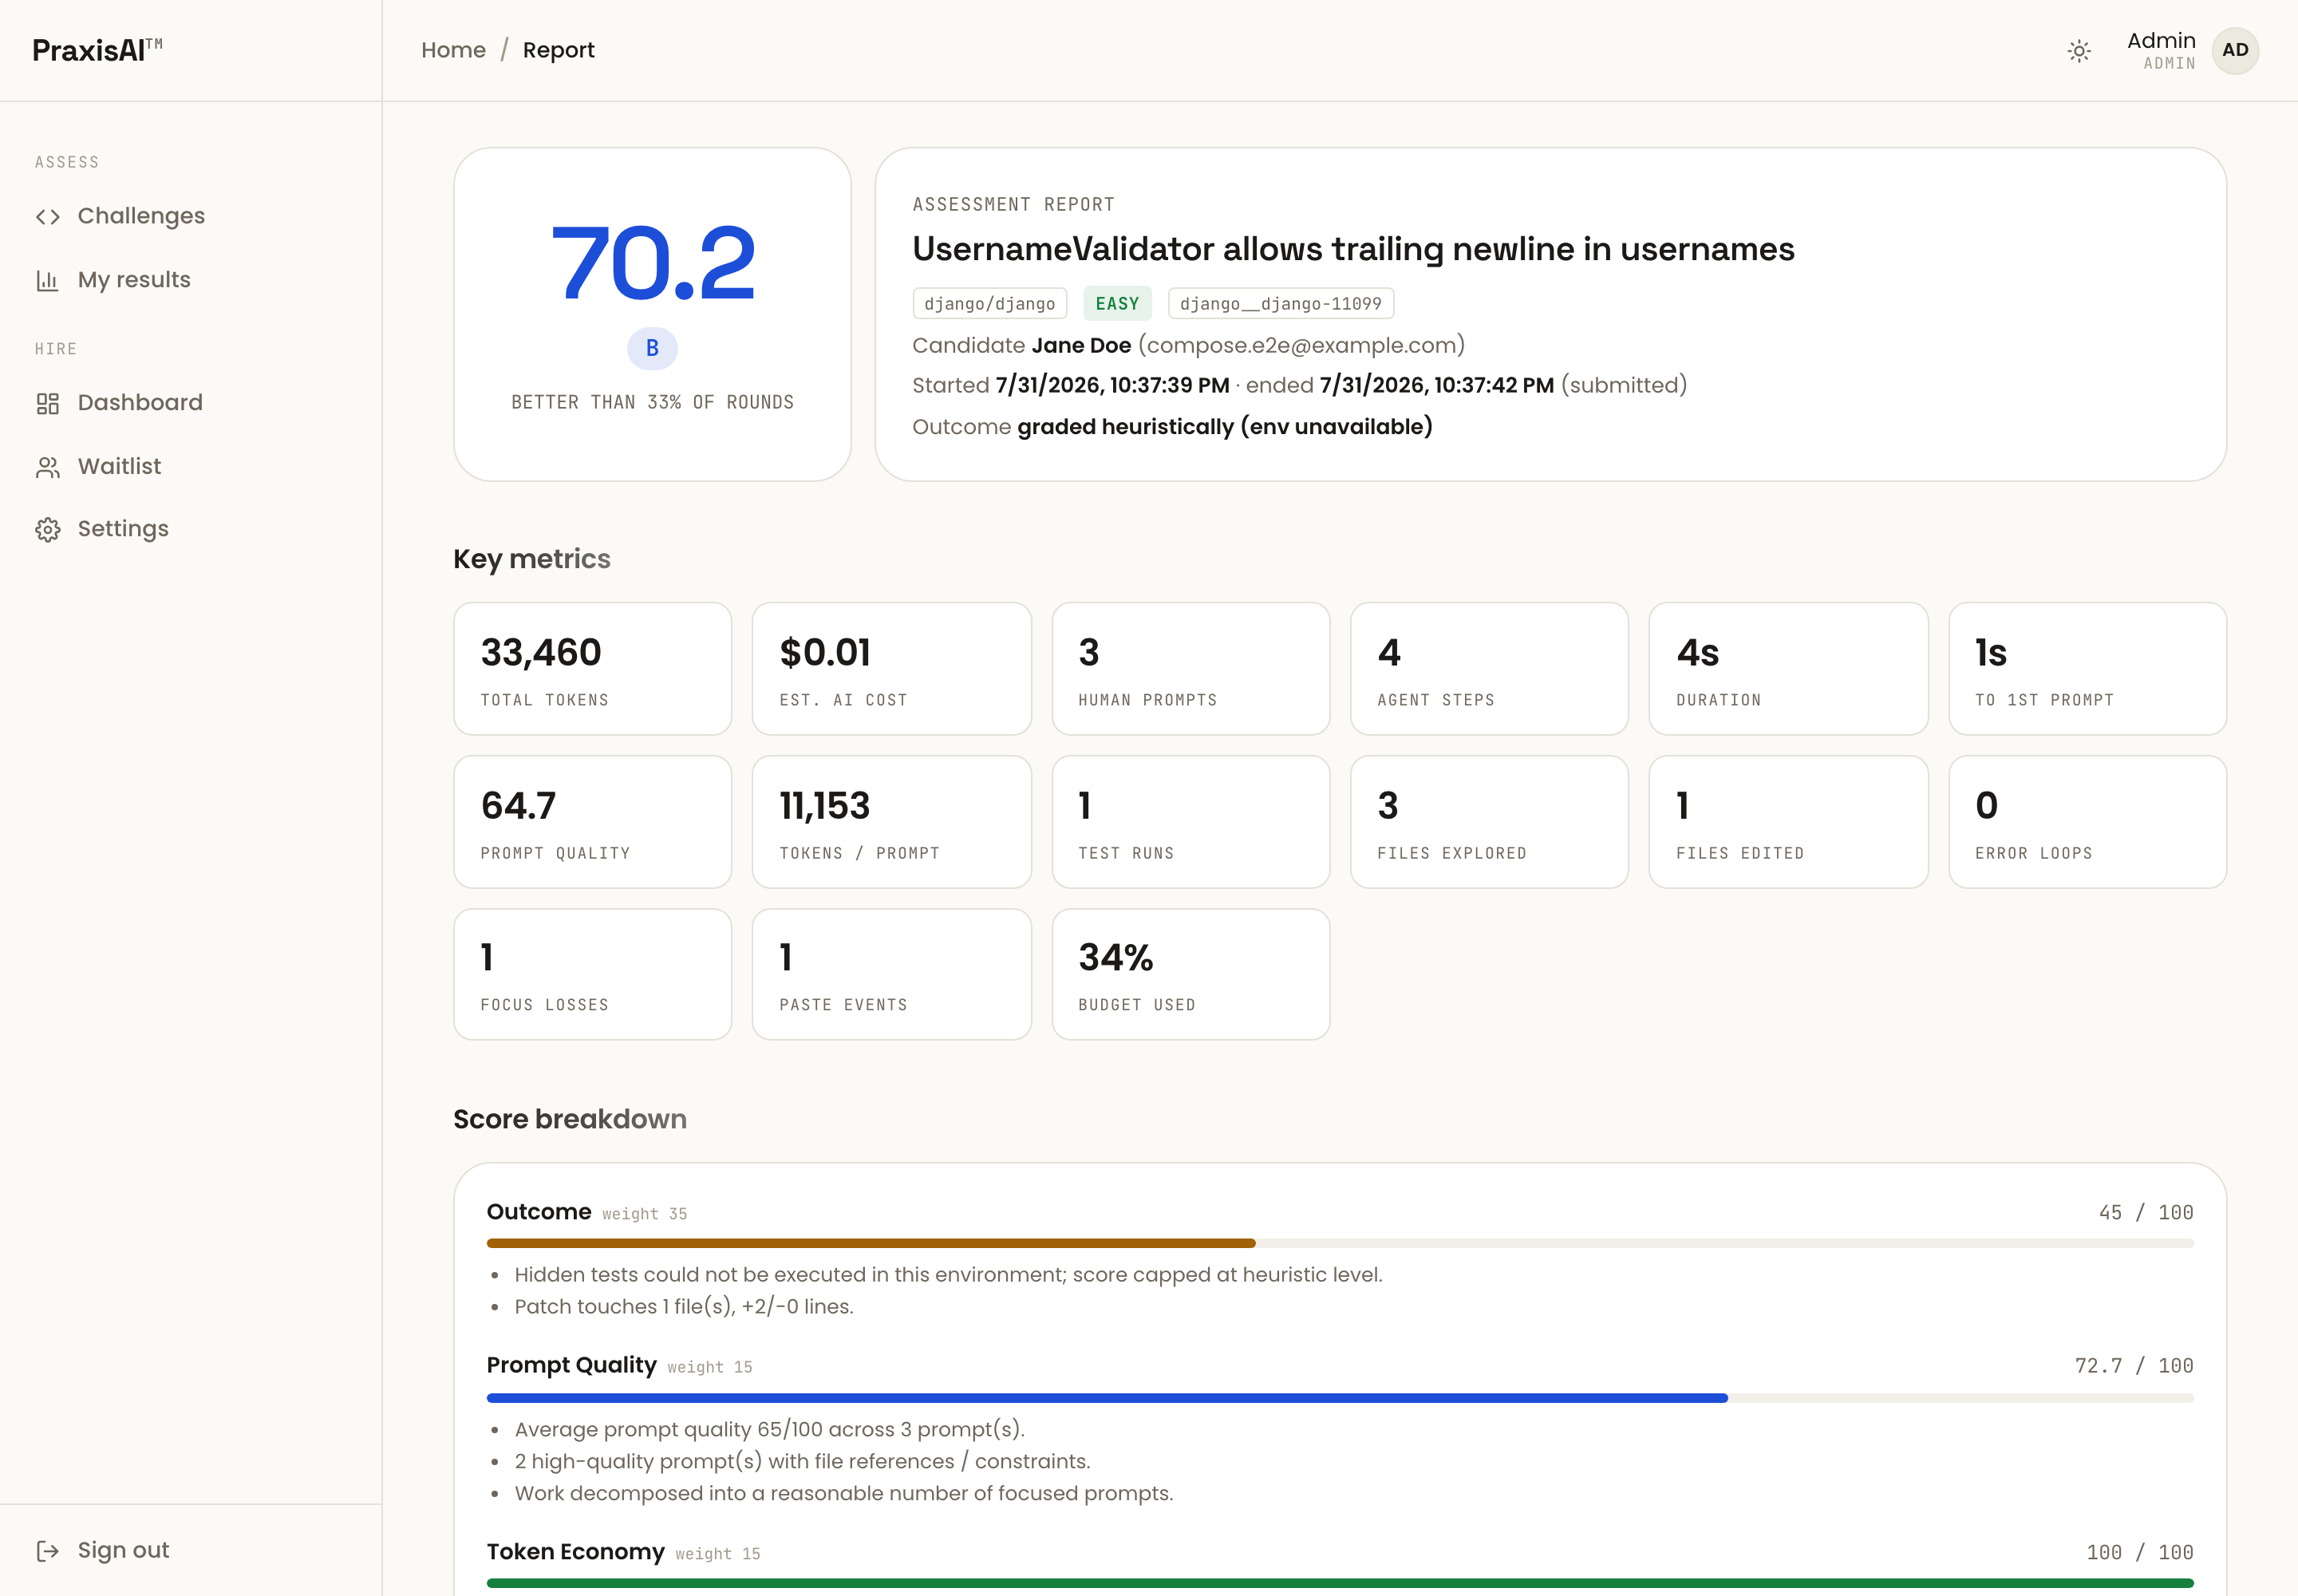Click the Waitlist people icon
The image size is (2298, 1596).
[x=48, y=467]
